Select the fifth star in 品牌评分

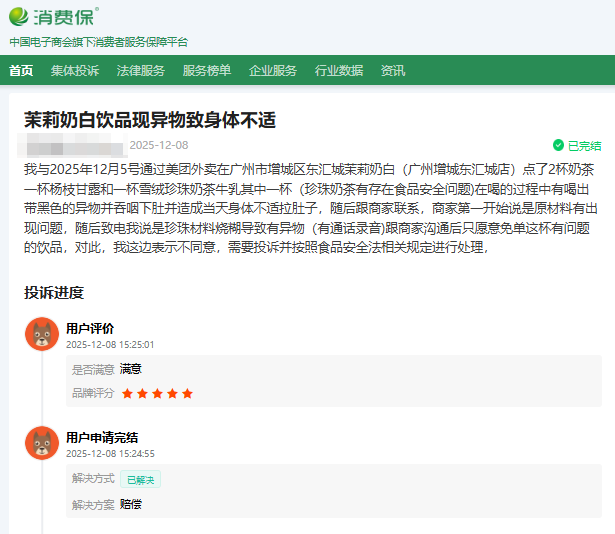pyautogui.click(x=187, y=394)
